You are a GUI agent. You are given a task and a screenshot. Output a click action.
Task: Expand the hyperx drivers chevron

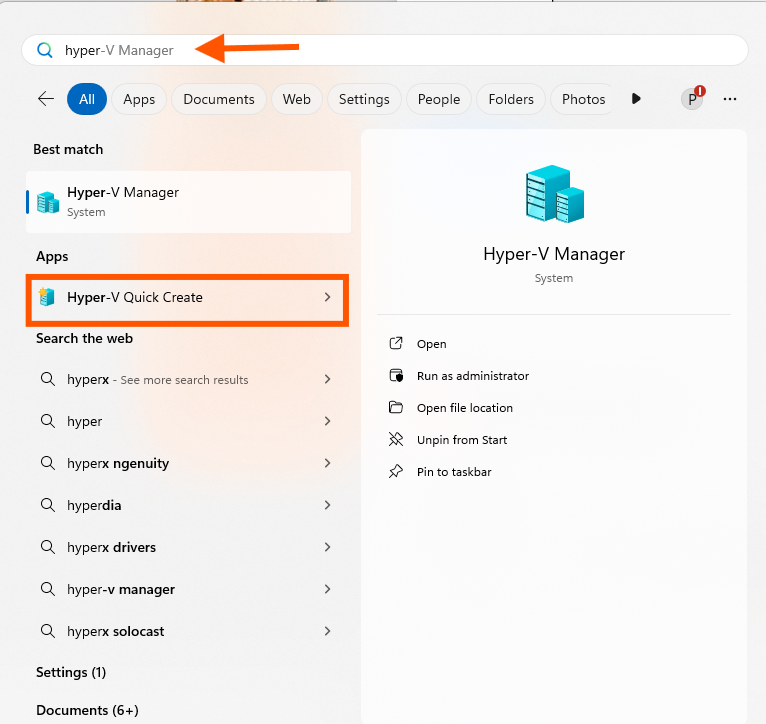click(327, 547)
